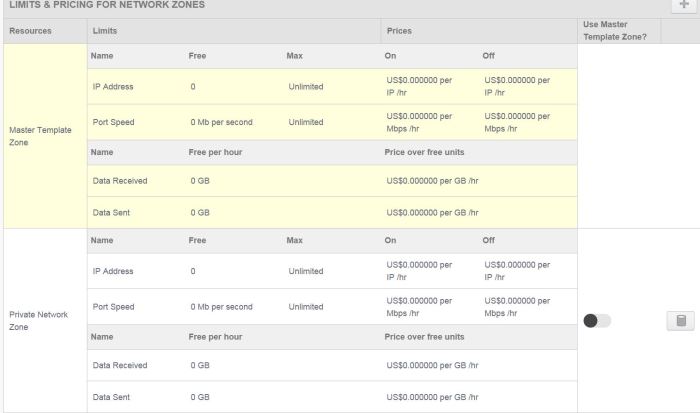Select IP Address row in Master Template Zone
This screenshot has height=413, width=700.
coord(113,86)
